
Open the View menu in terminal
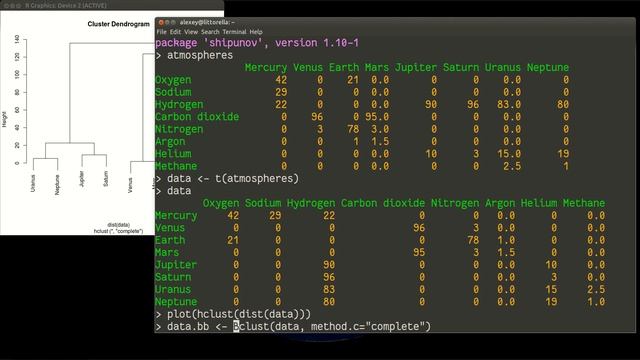click(191, 32)
